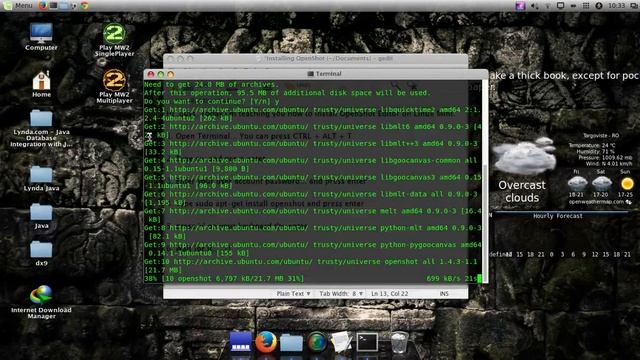Open the Plain Text dropdown in gedit

click(293, 293)
